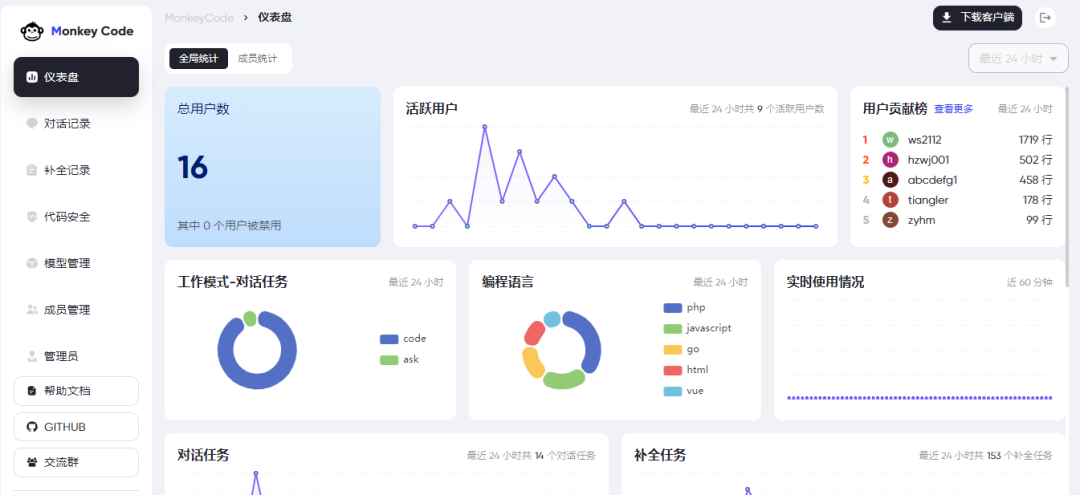1080x495 pixels.
Task: Click the magenta avatar of hzwj001
Action: [890, 160]
